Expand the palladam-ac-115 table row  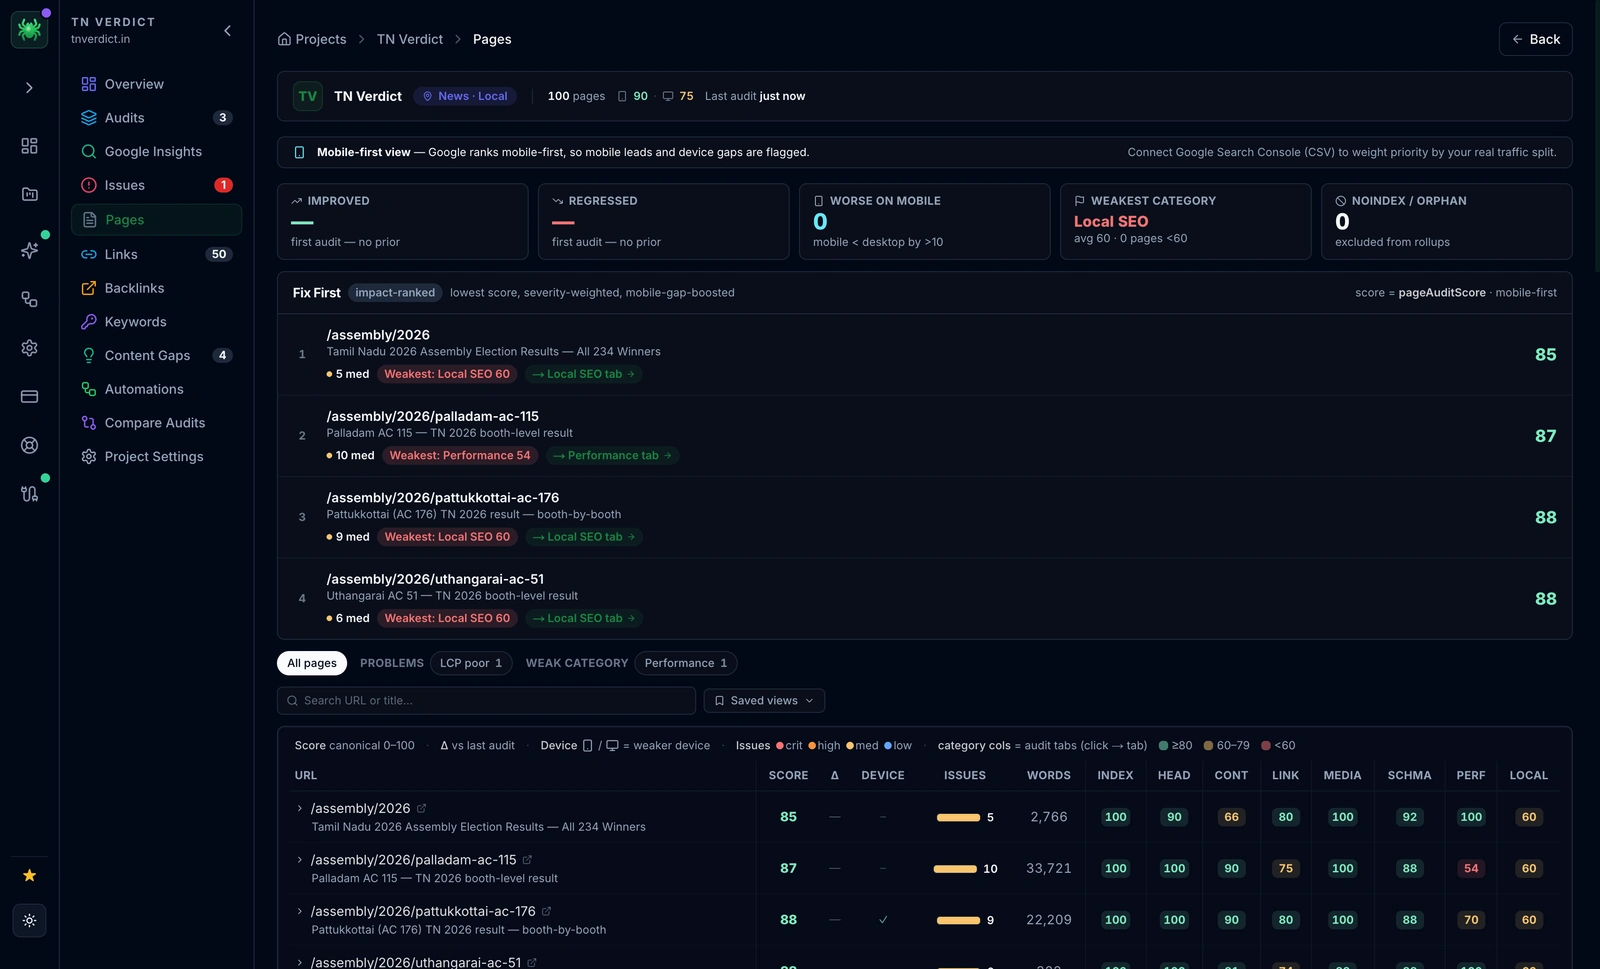[300, 860]
